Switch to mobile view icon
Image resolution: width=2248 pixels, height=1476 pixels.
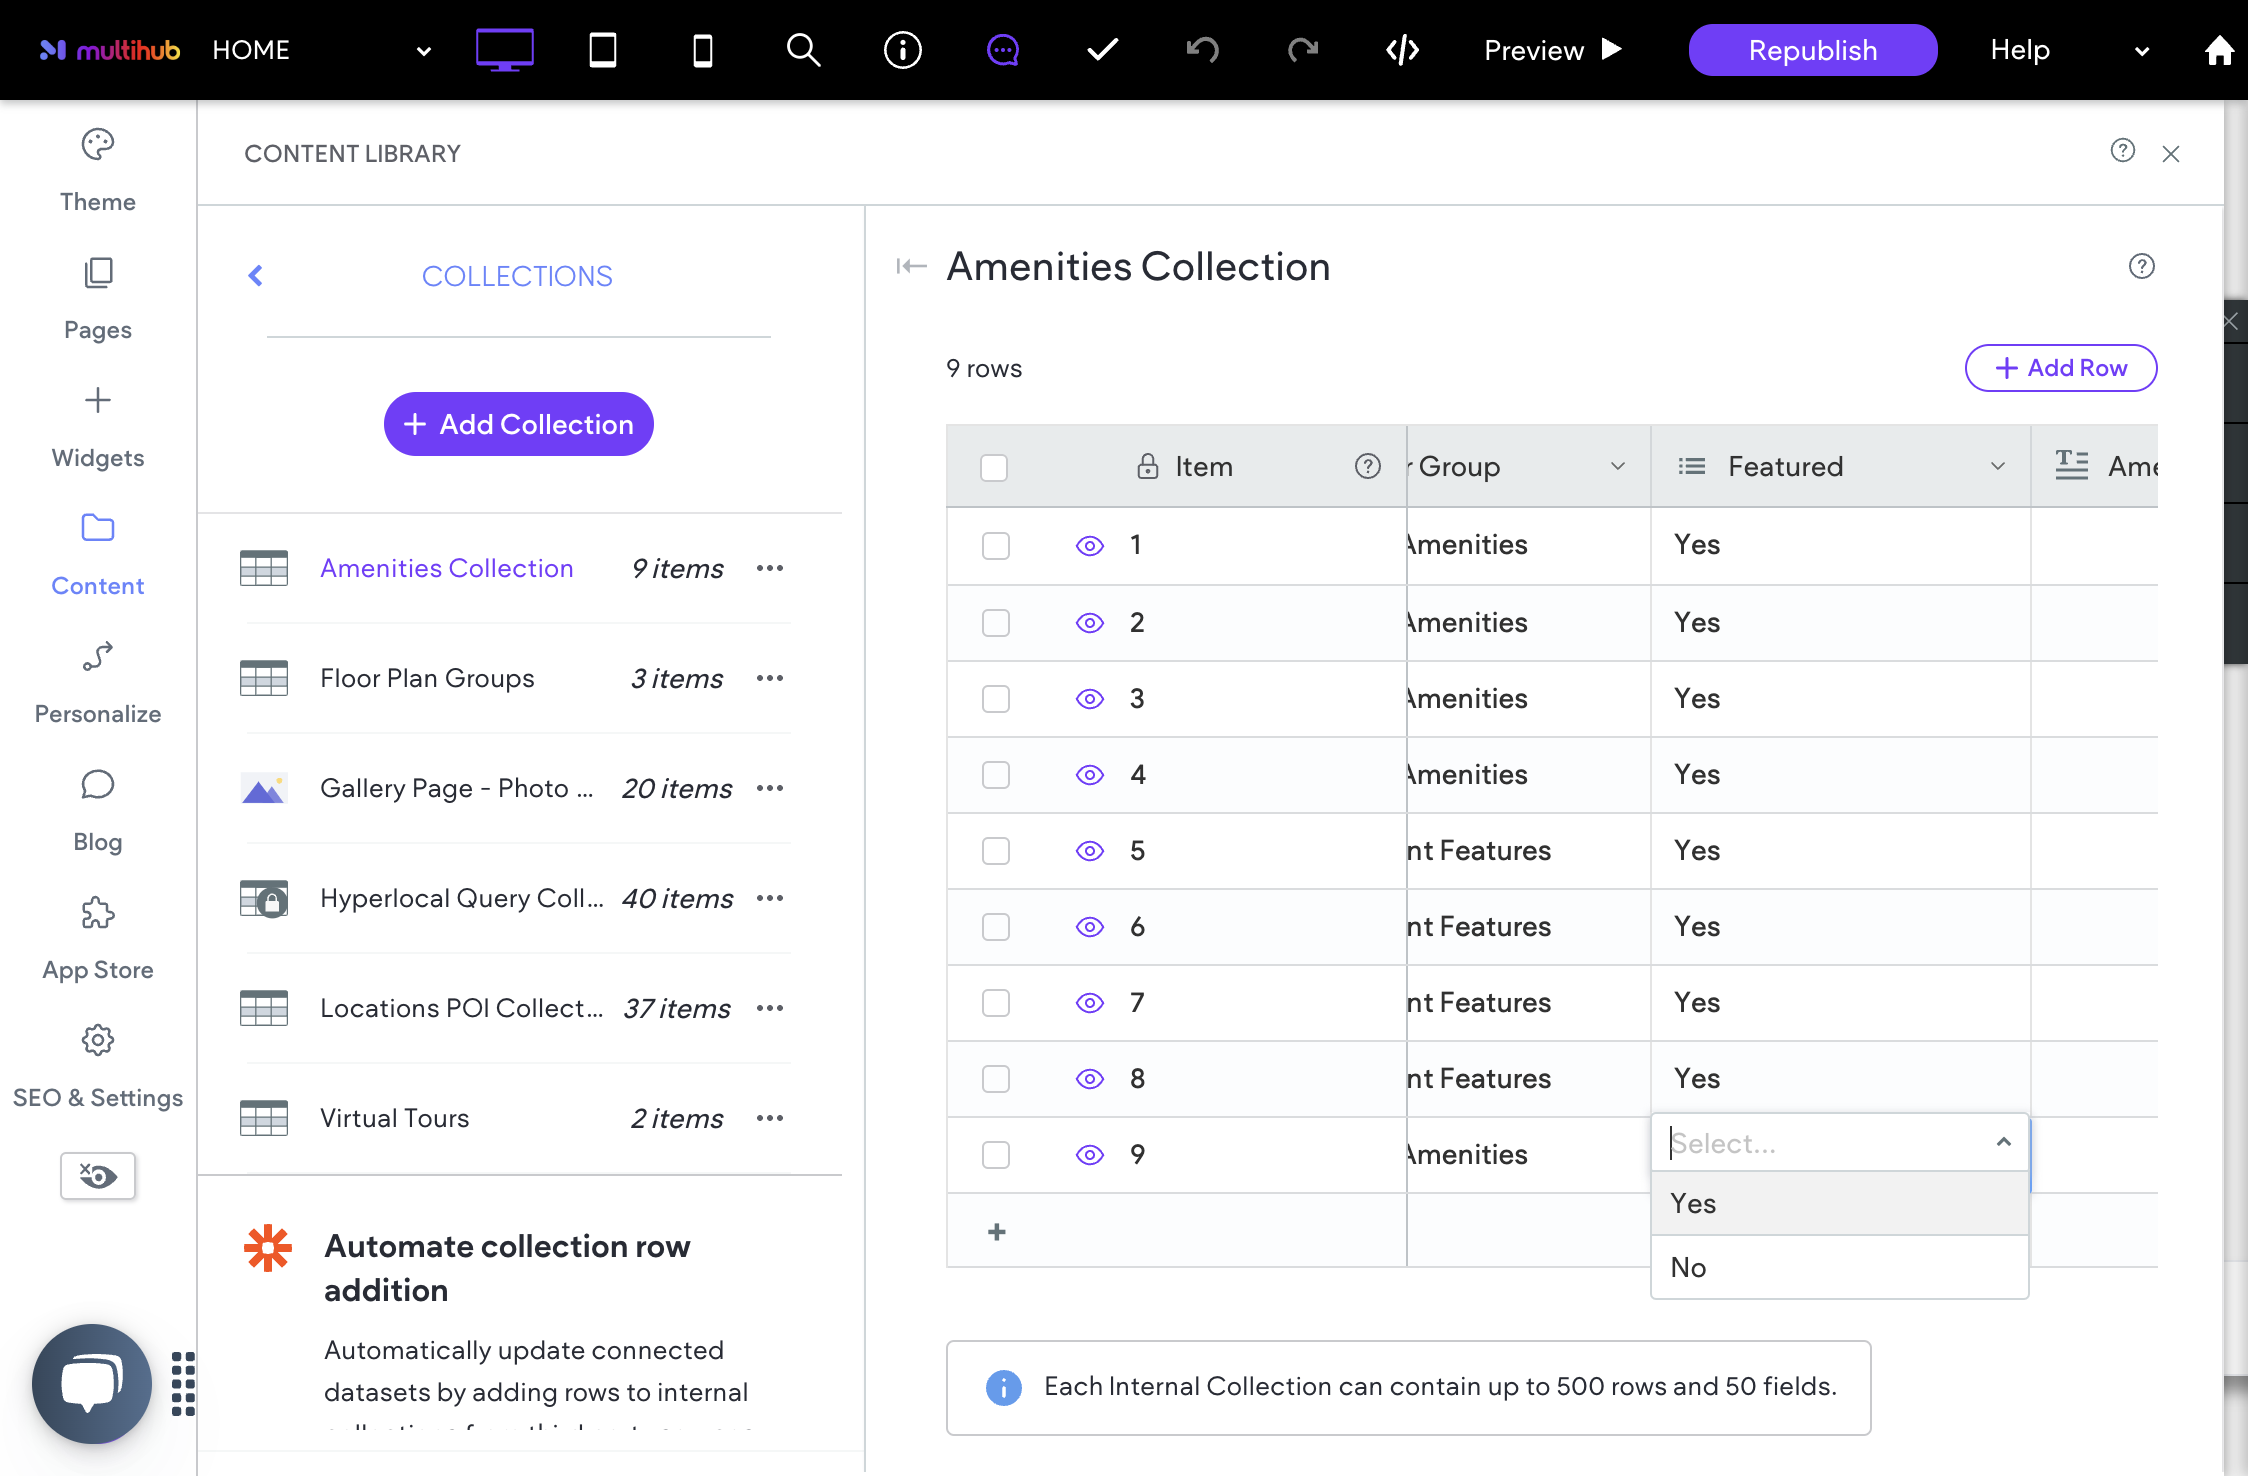(x=703, y=50)
